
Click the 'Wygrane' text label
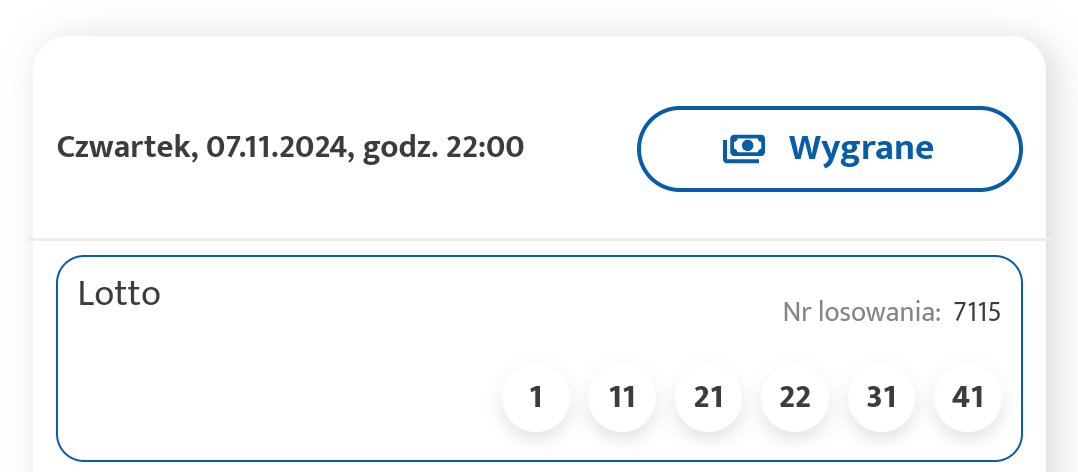tap(861, 148)
